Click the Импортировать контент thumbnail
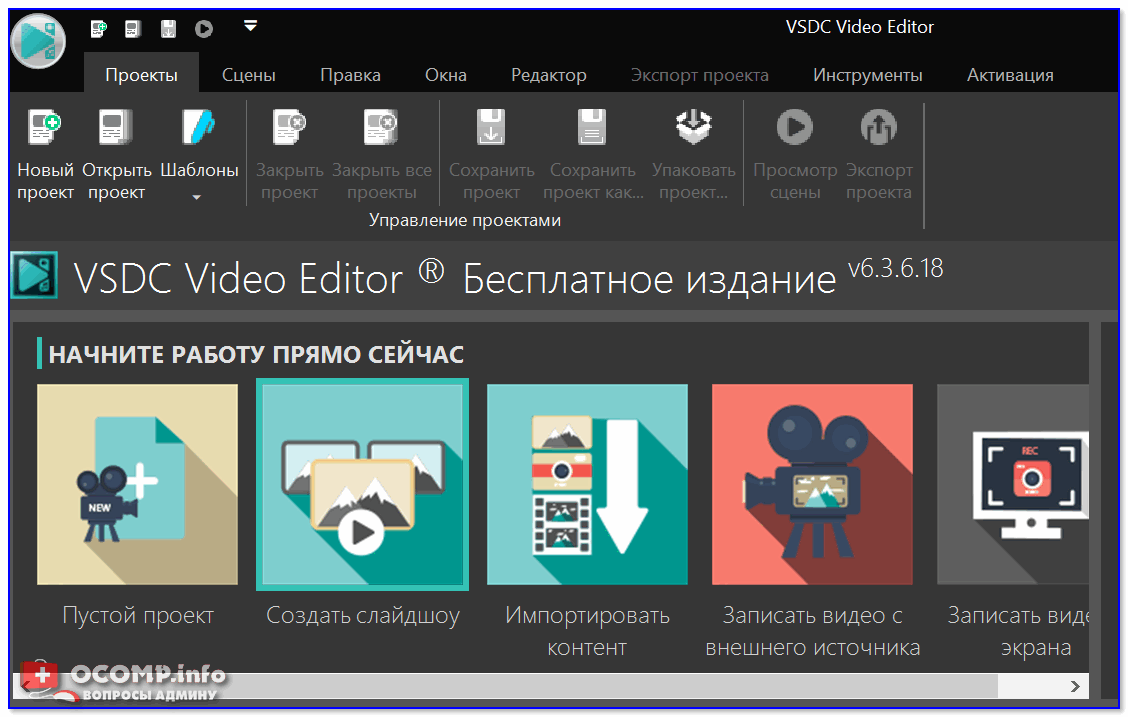 pyautogui.click(x=587, y=484)
